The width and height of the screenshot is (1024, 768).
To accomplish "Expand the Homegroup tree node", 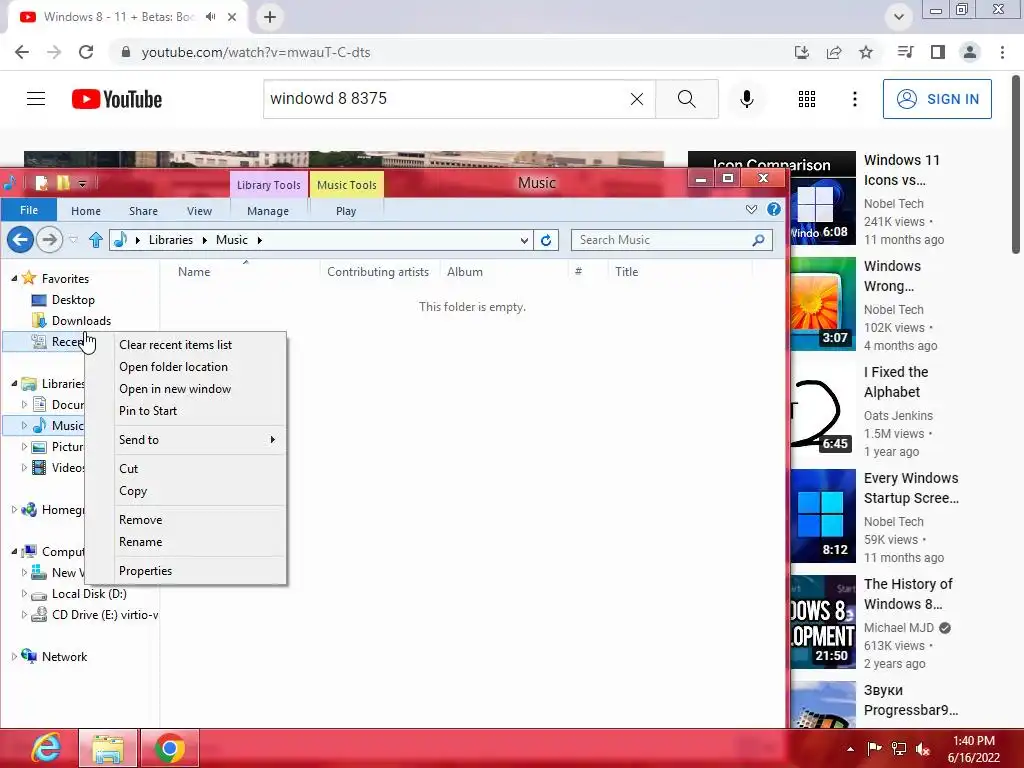I will (14, 509).
